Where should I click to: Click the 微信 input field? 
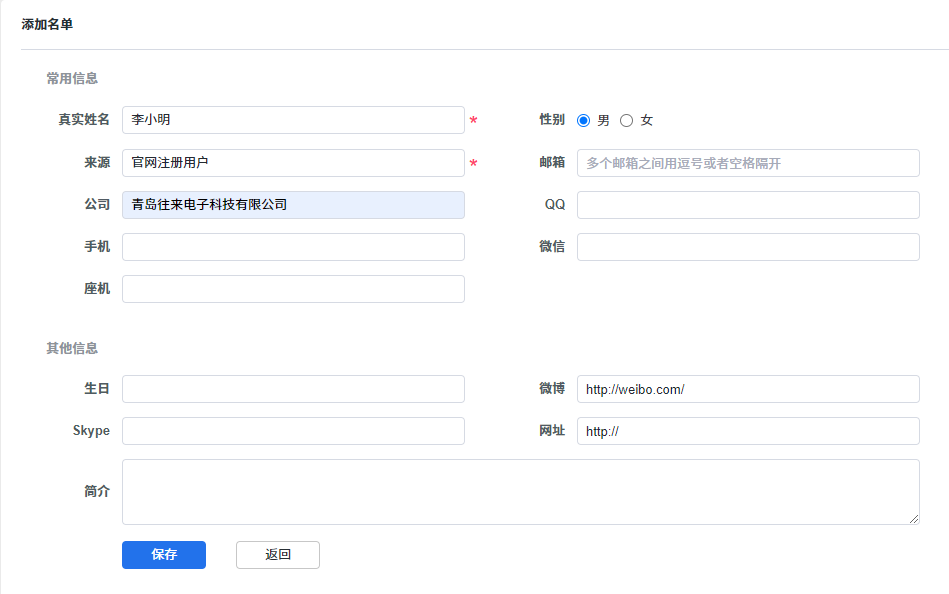[748, 247]
